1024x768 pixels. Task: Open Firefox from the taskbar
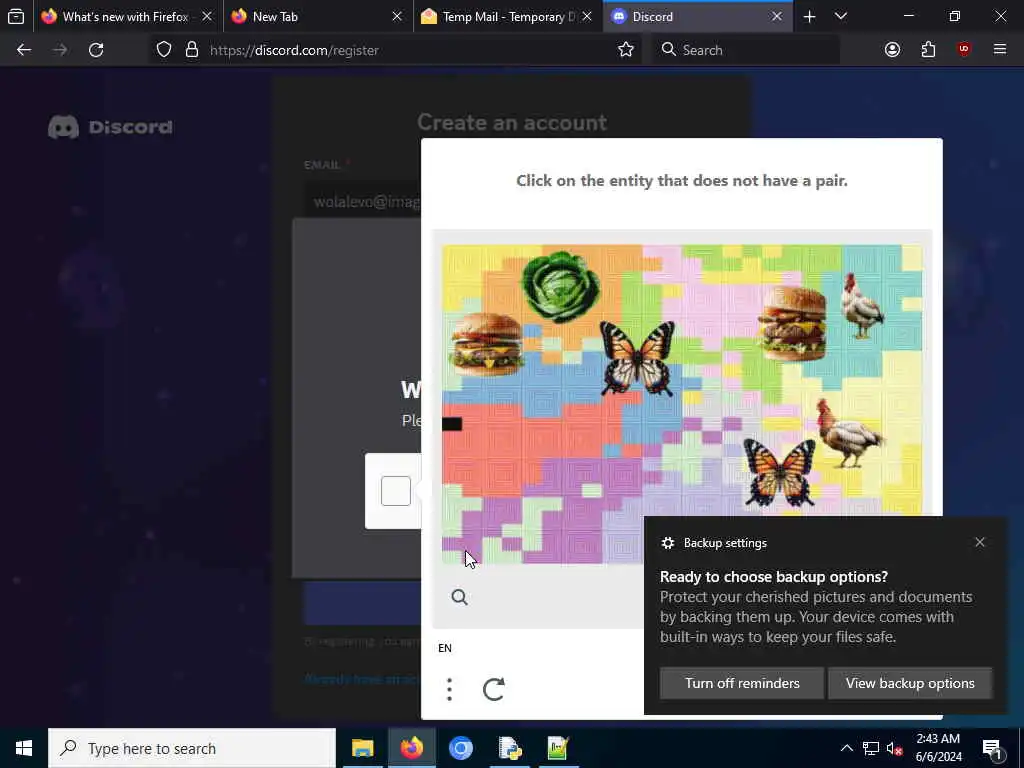tap(411, 748)
